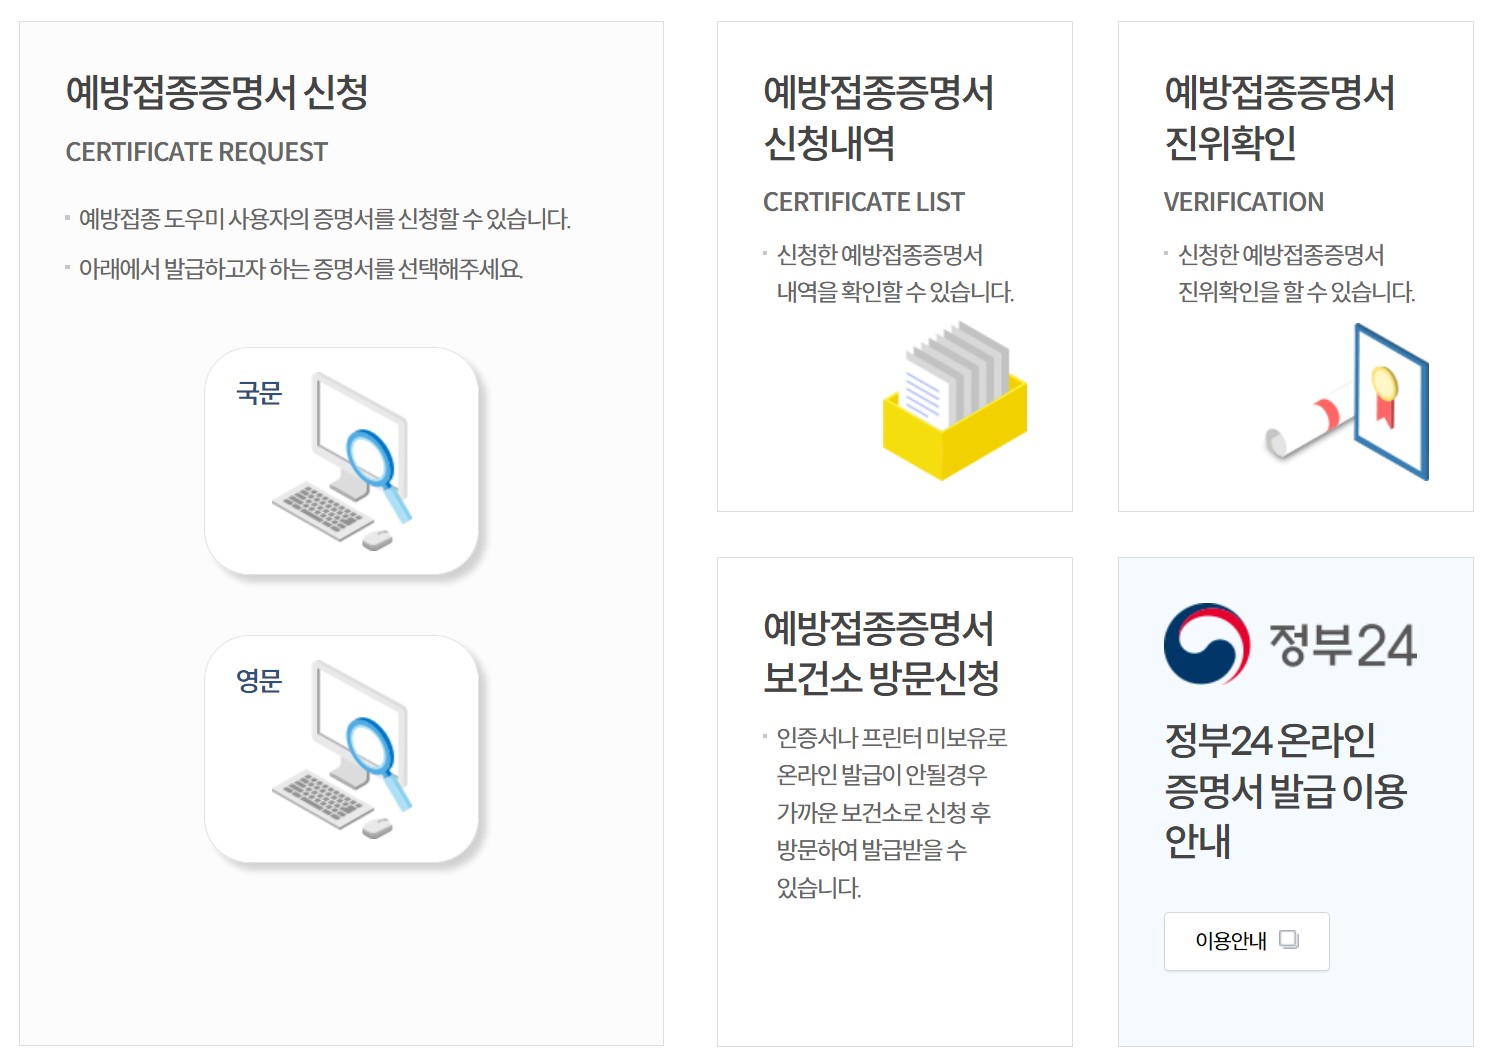Click text '아래에서 발급하고자 하는 증명서를 선택해주세요.'
Screen dimensions: 1491x1062
(301, 269)
